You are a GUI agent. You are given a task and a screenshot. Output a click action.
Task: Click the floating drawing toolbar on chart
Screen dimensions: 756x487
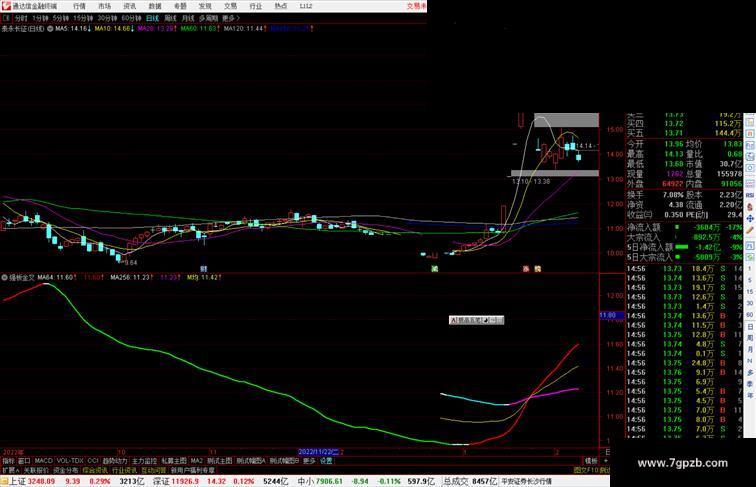coord(476,320)
